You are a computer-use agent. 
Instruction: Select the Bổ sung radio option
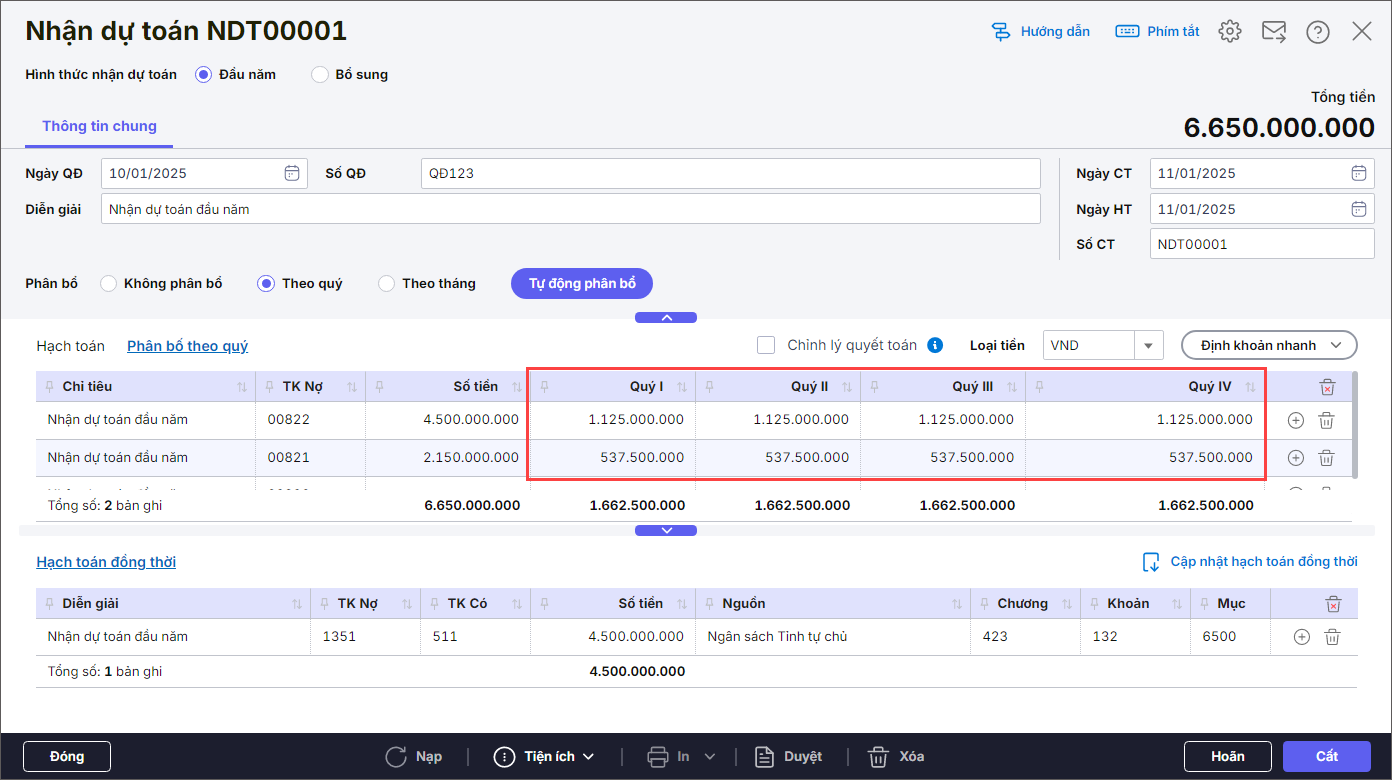point(320,74)
